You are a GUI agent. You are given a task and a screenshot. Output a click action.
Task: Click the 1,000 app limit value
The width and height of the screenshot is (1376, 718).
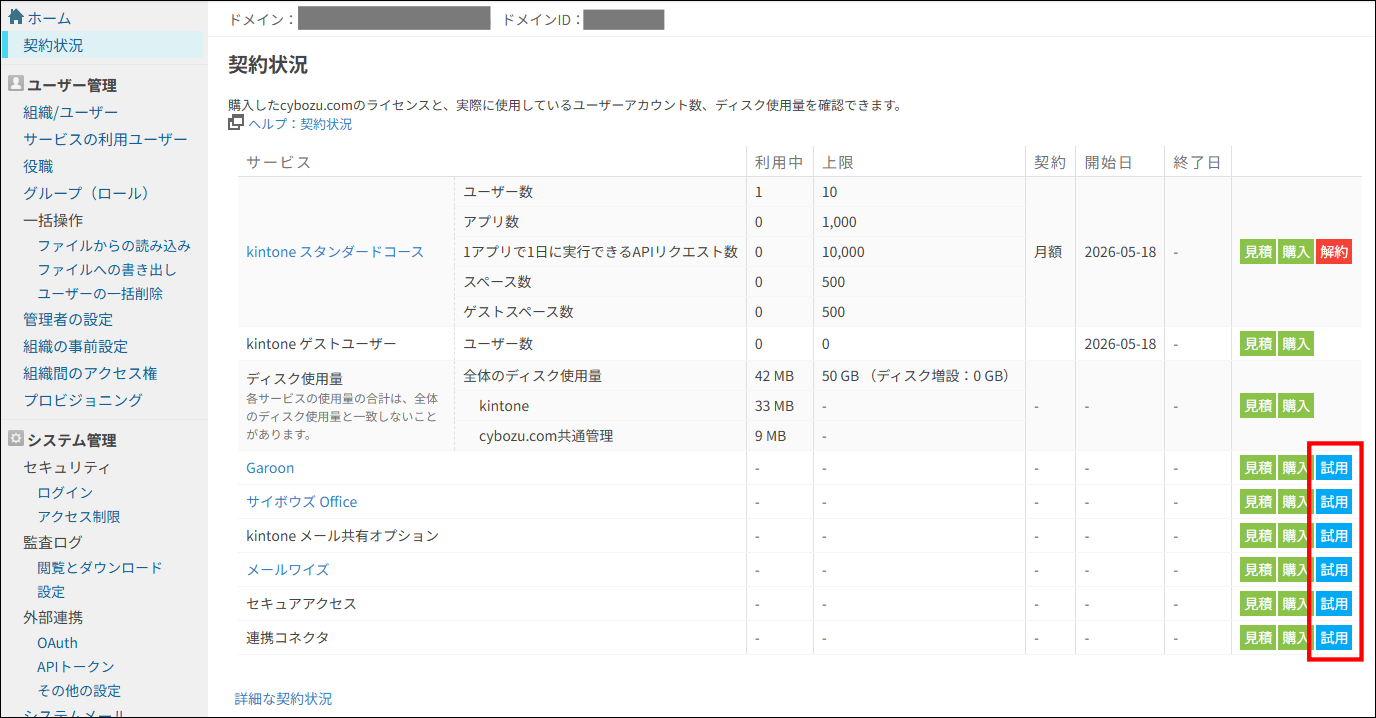coord(839,222)
